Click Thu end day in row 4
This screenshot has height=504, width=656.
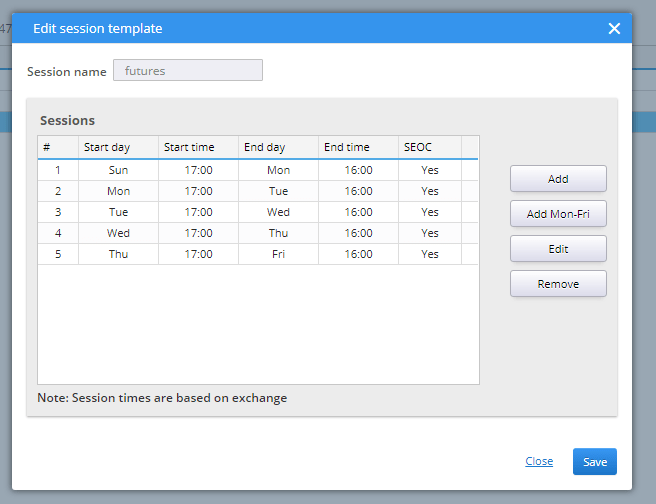278,233
